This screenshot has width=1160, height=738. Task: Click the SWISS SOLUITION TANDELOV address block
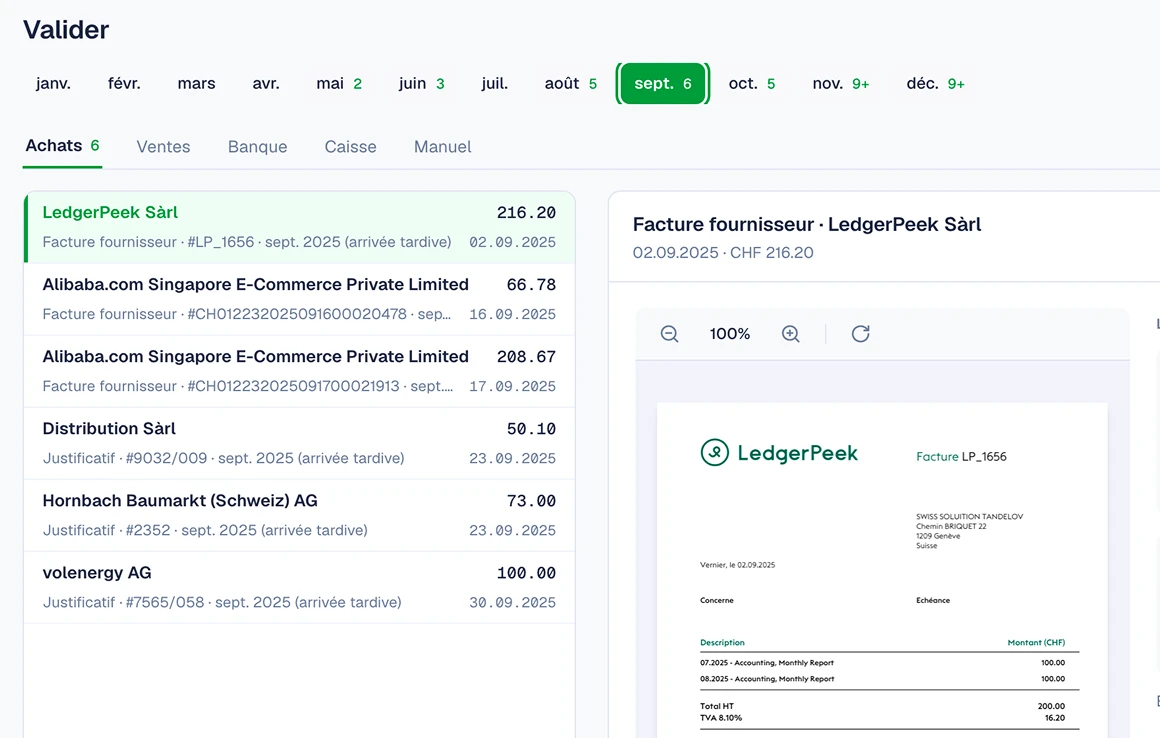(x=969, y=531)
